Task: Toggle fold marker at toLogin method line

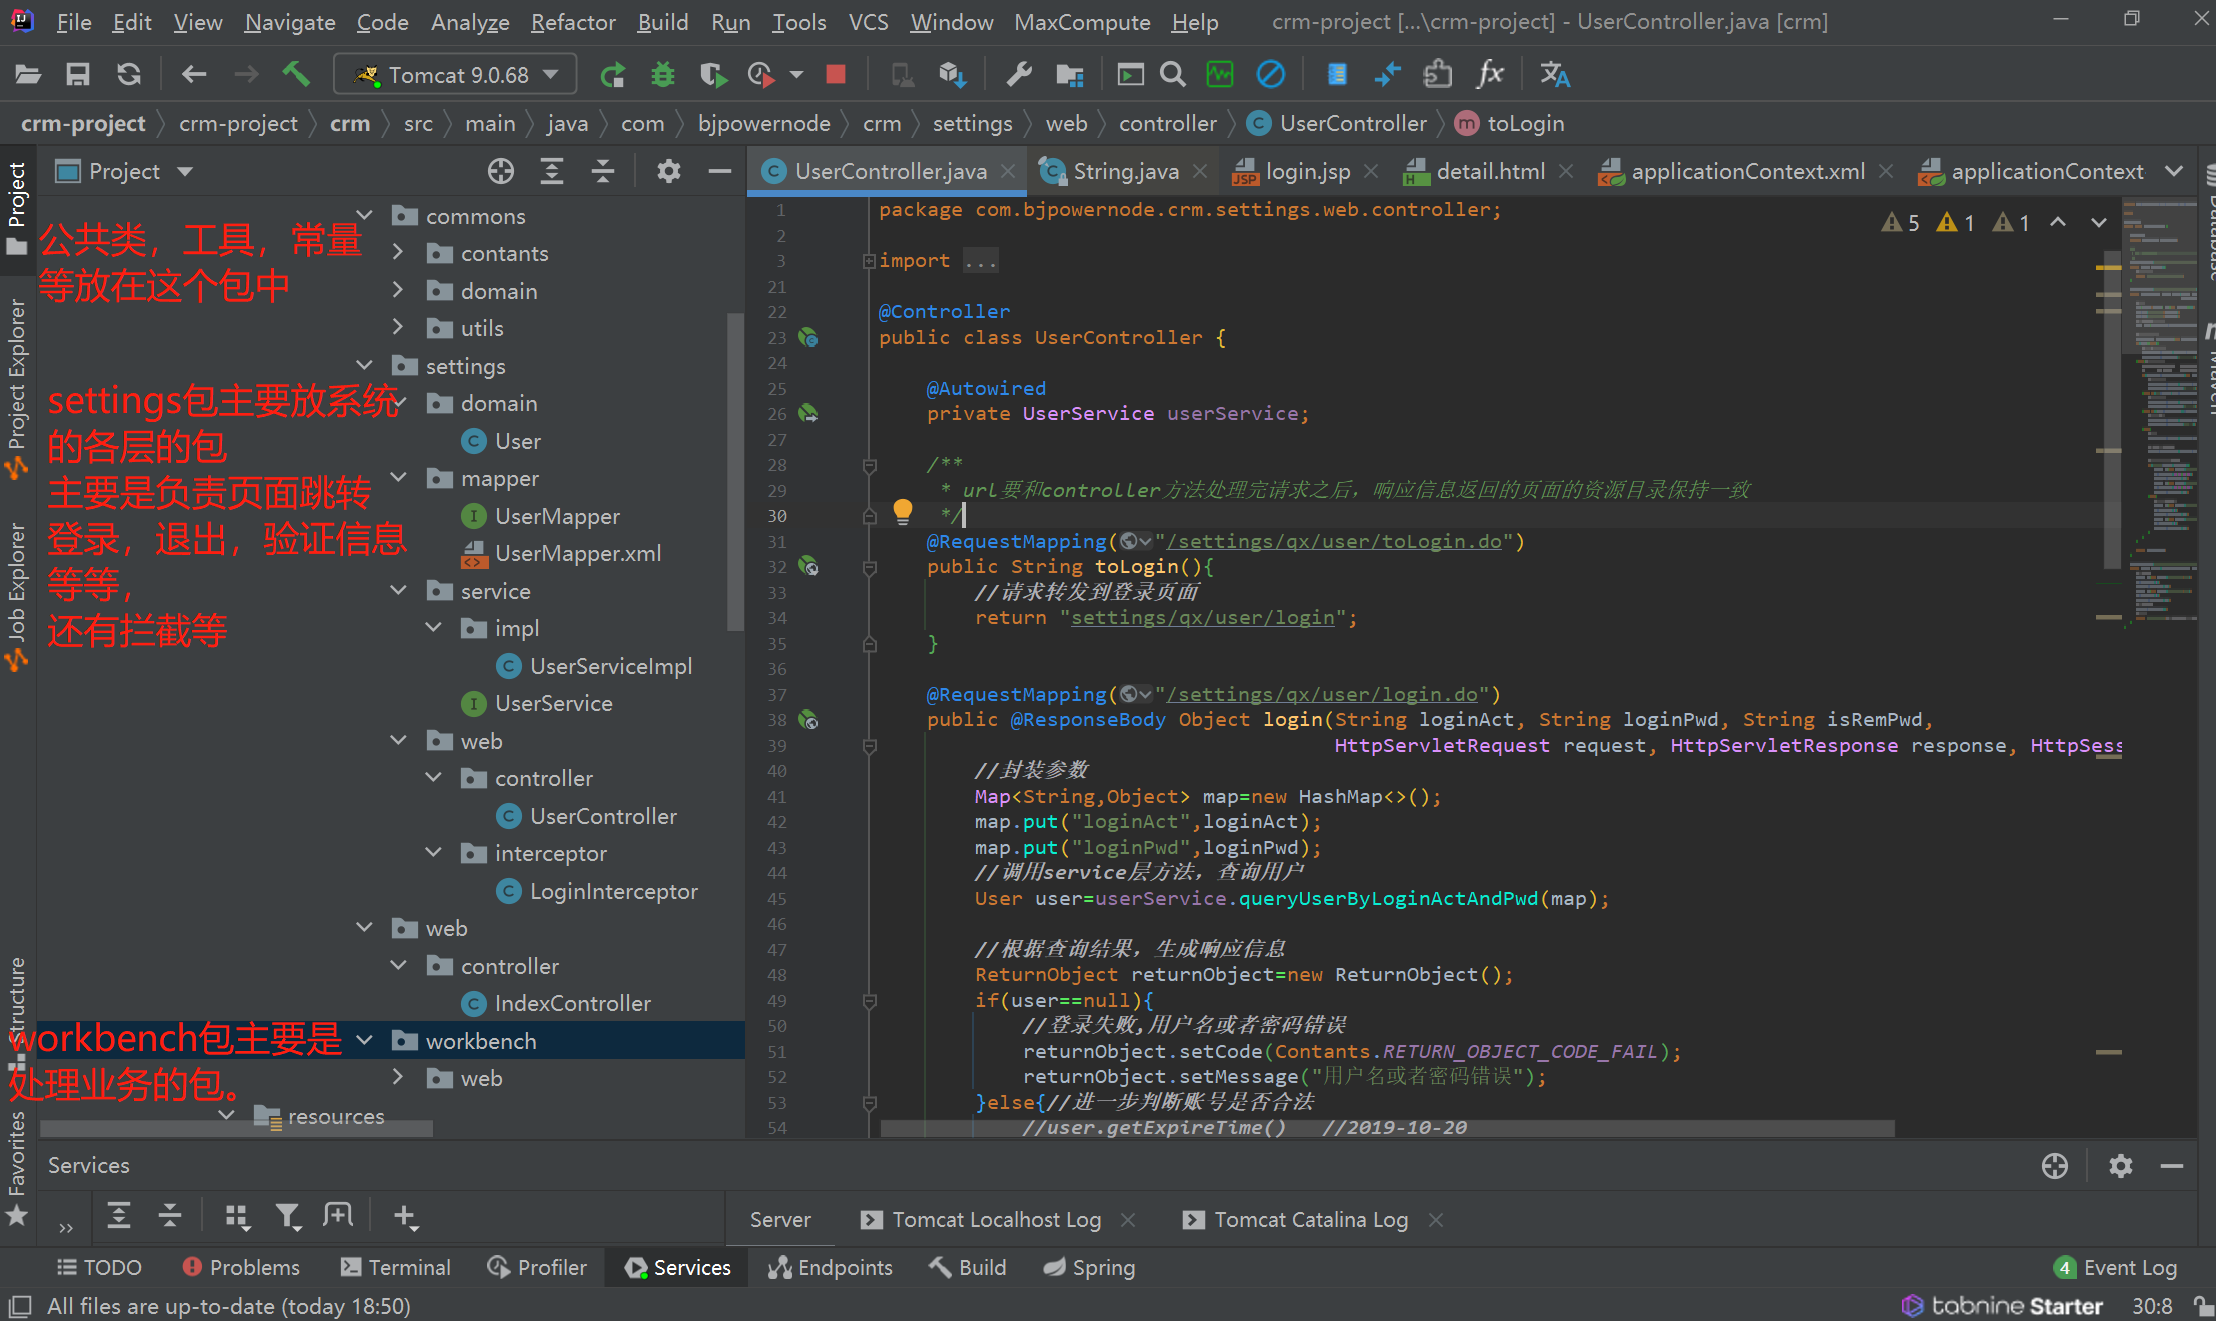Action: [870, 567]
